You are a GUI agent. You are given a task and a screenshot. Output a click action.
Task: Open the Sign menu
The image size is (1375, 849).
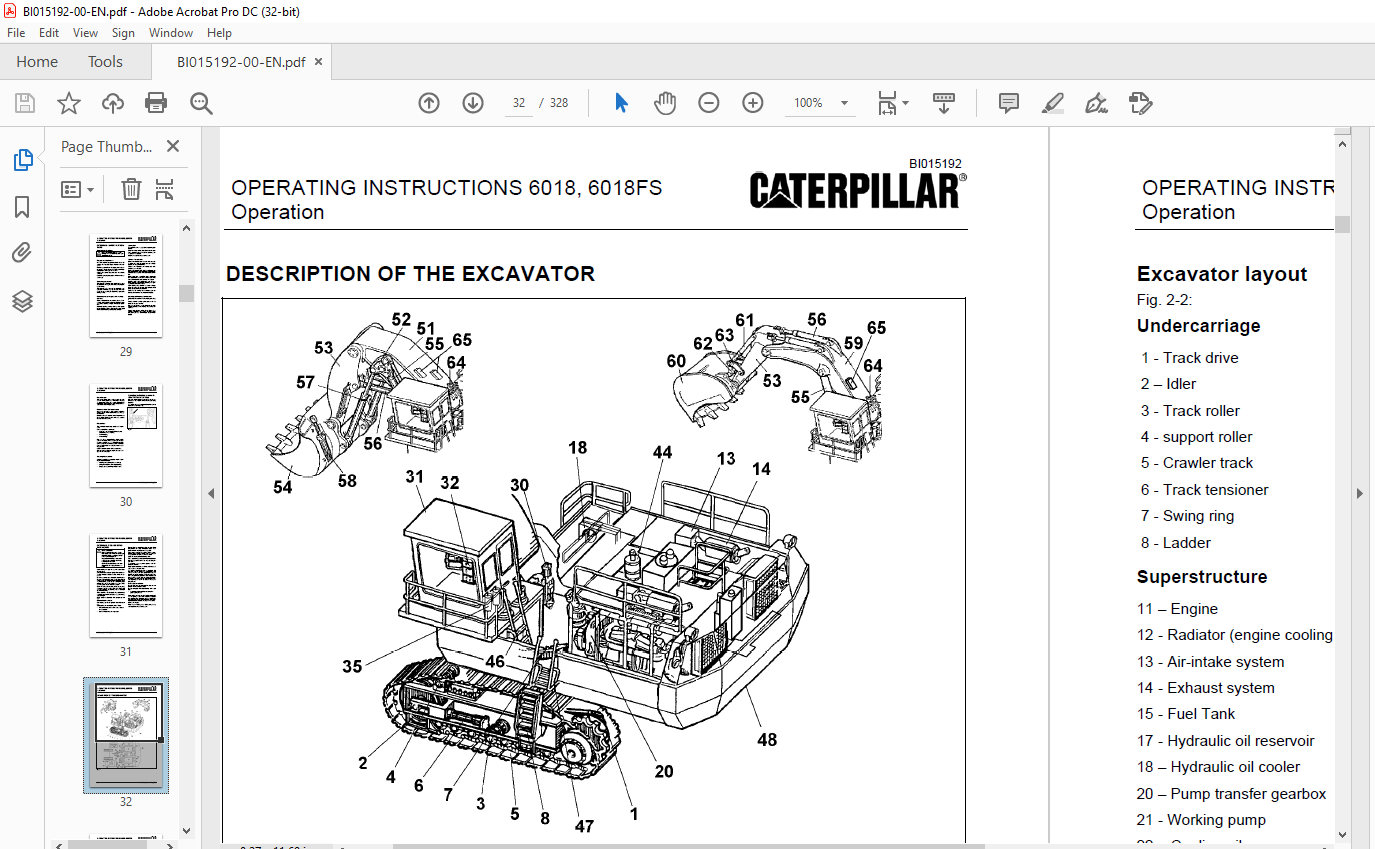(x=123, y=33)
